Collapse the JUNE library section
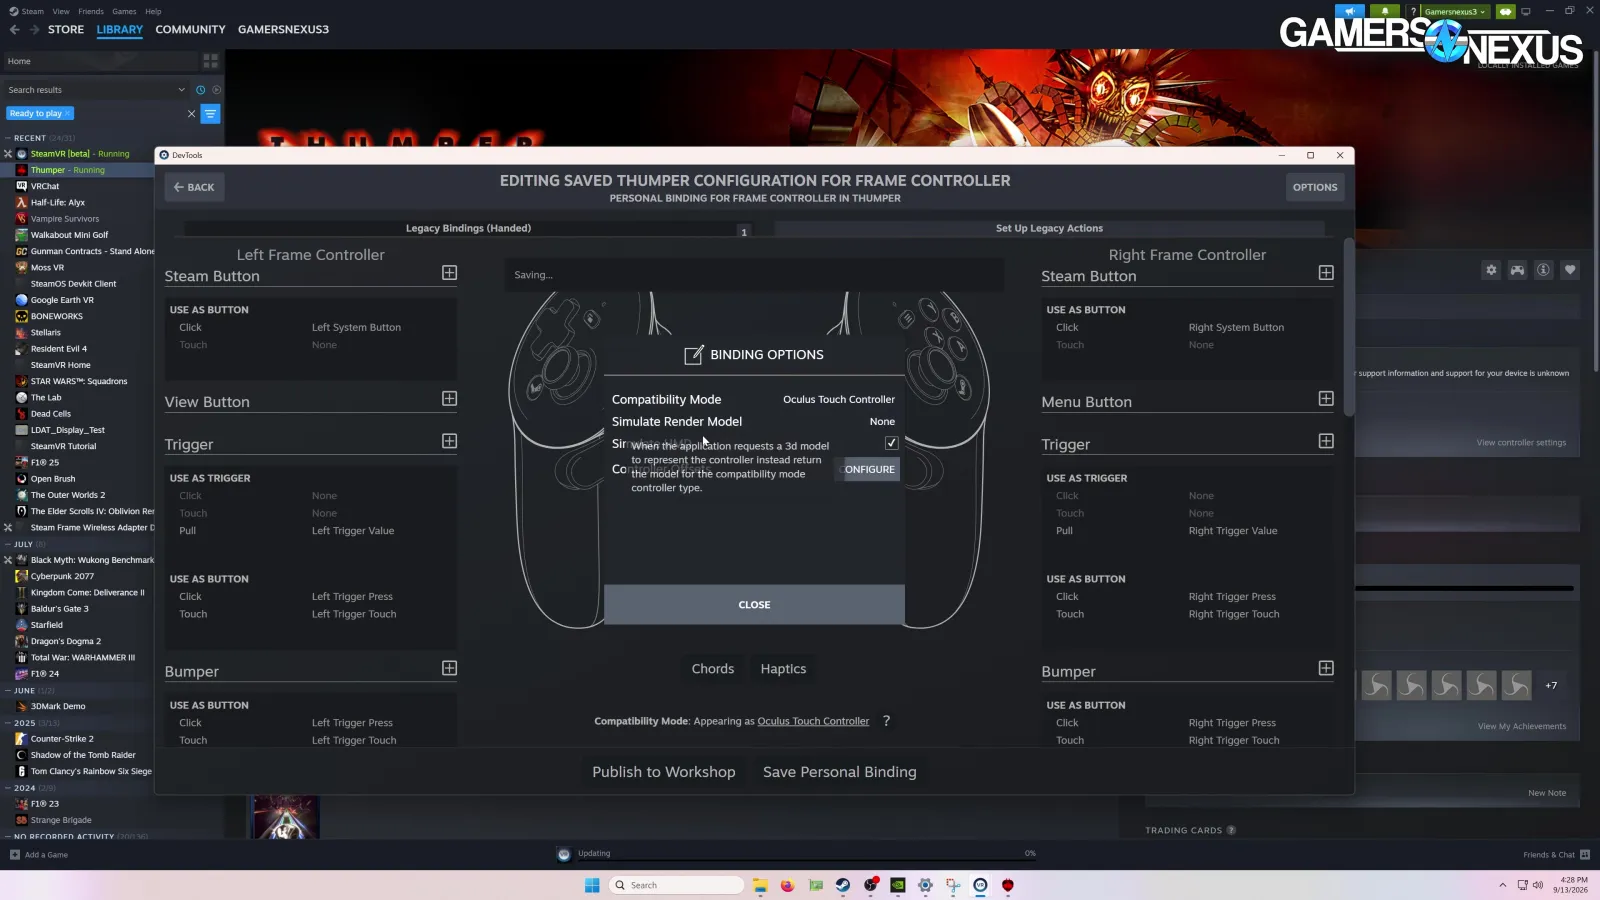The height and width of the screenshot is (900, 1600). (x=8, y=690)
